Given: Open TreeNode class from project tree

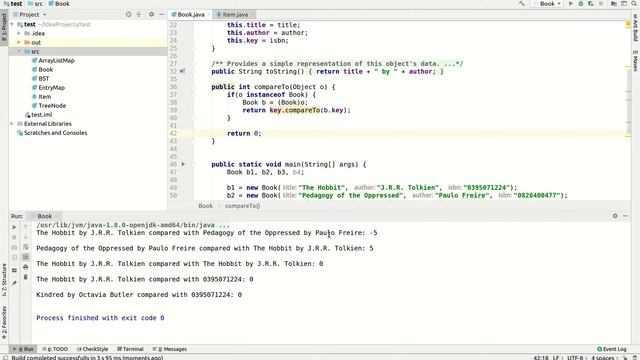Looking at the screenshot, I should tap(49, 106).
